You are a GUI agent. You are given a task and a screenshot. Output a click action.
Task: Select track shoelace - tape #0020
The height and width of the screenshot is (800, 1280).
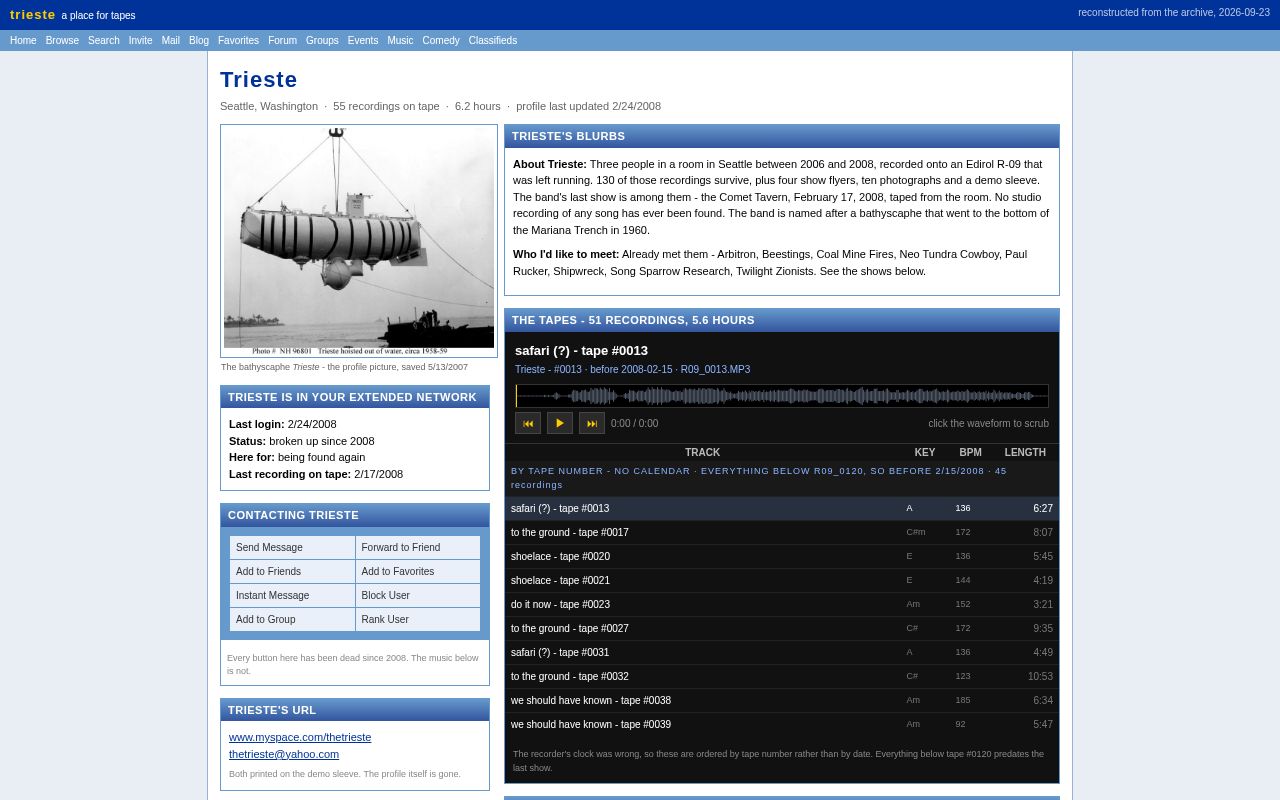pos(782,557)
